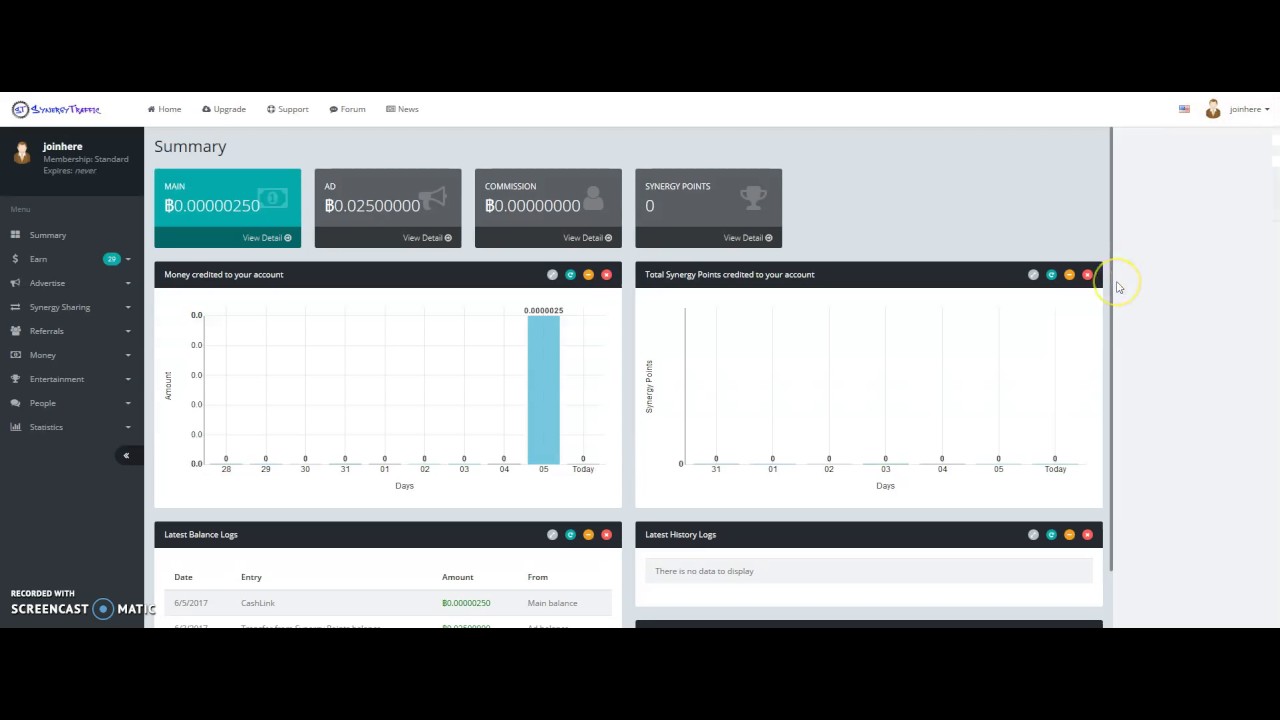Click the header user avatar picture
Screen dimensions: 1280x720
[x=1213, y=109]
